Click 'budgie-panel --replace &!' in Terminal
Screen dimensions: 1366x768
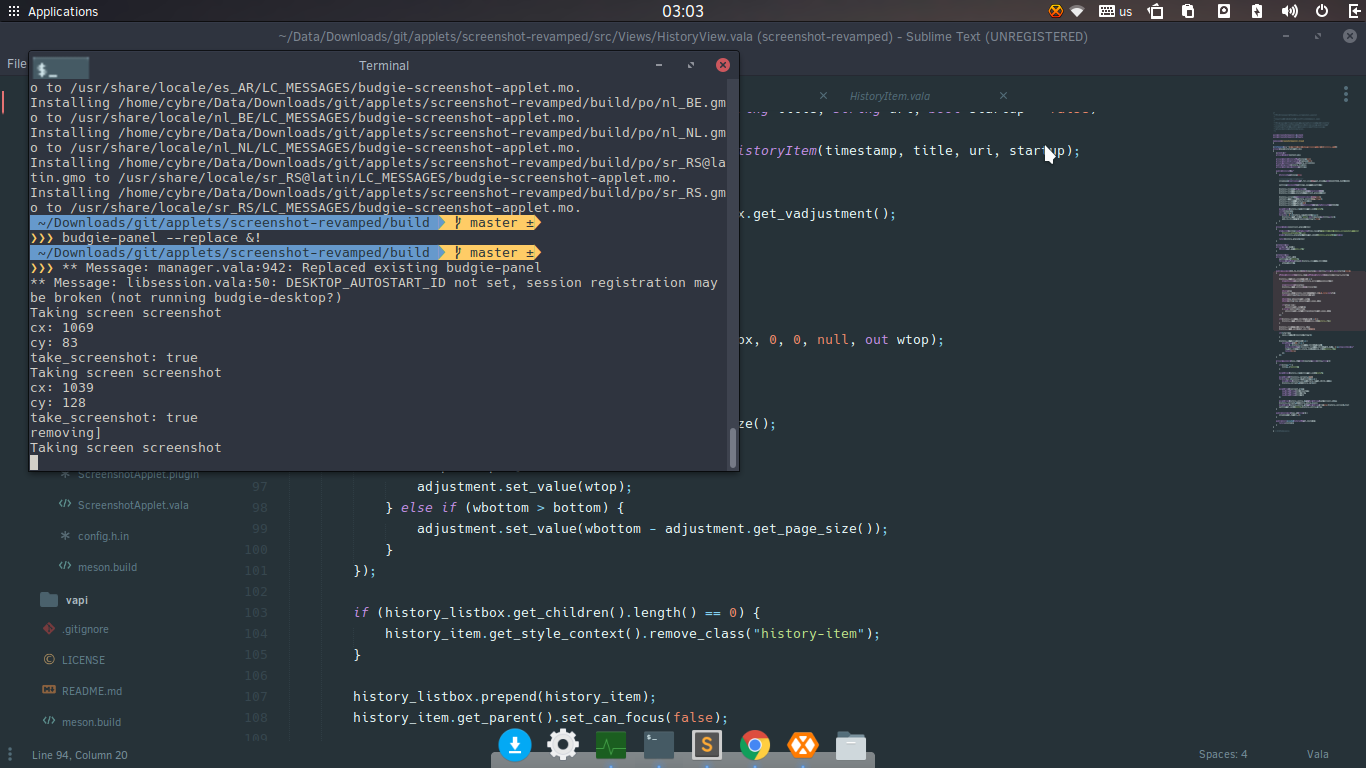click(161, 238)
